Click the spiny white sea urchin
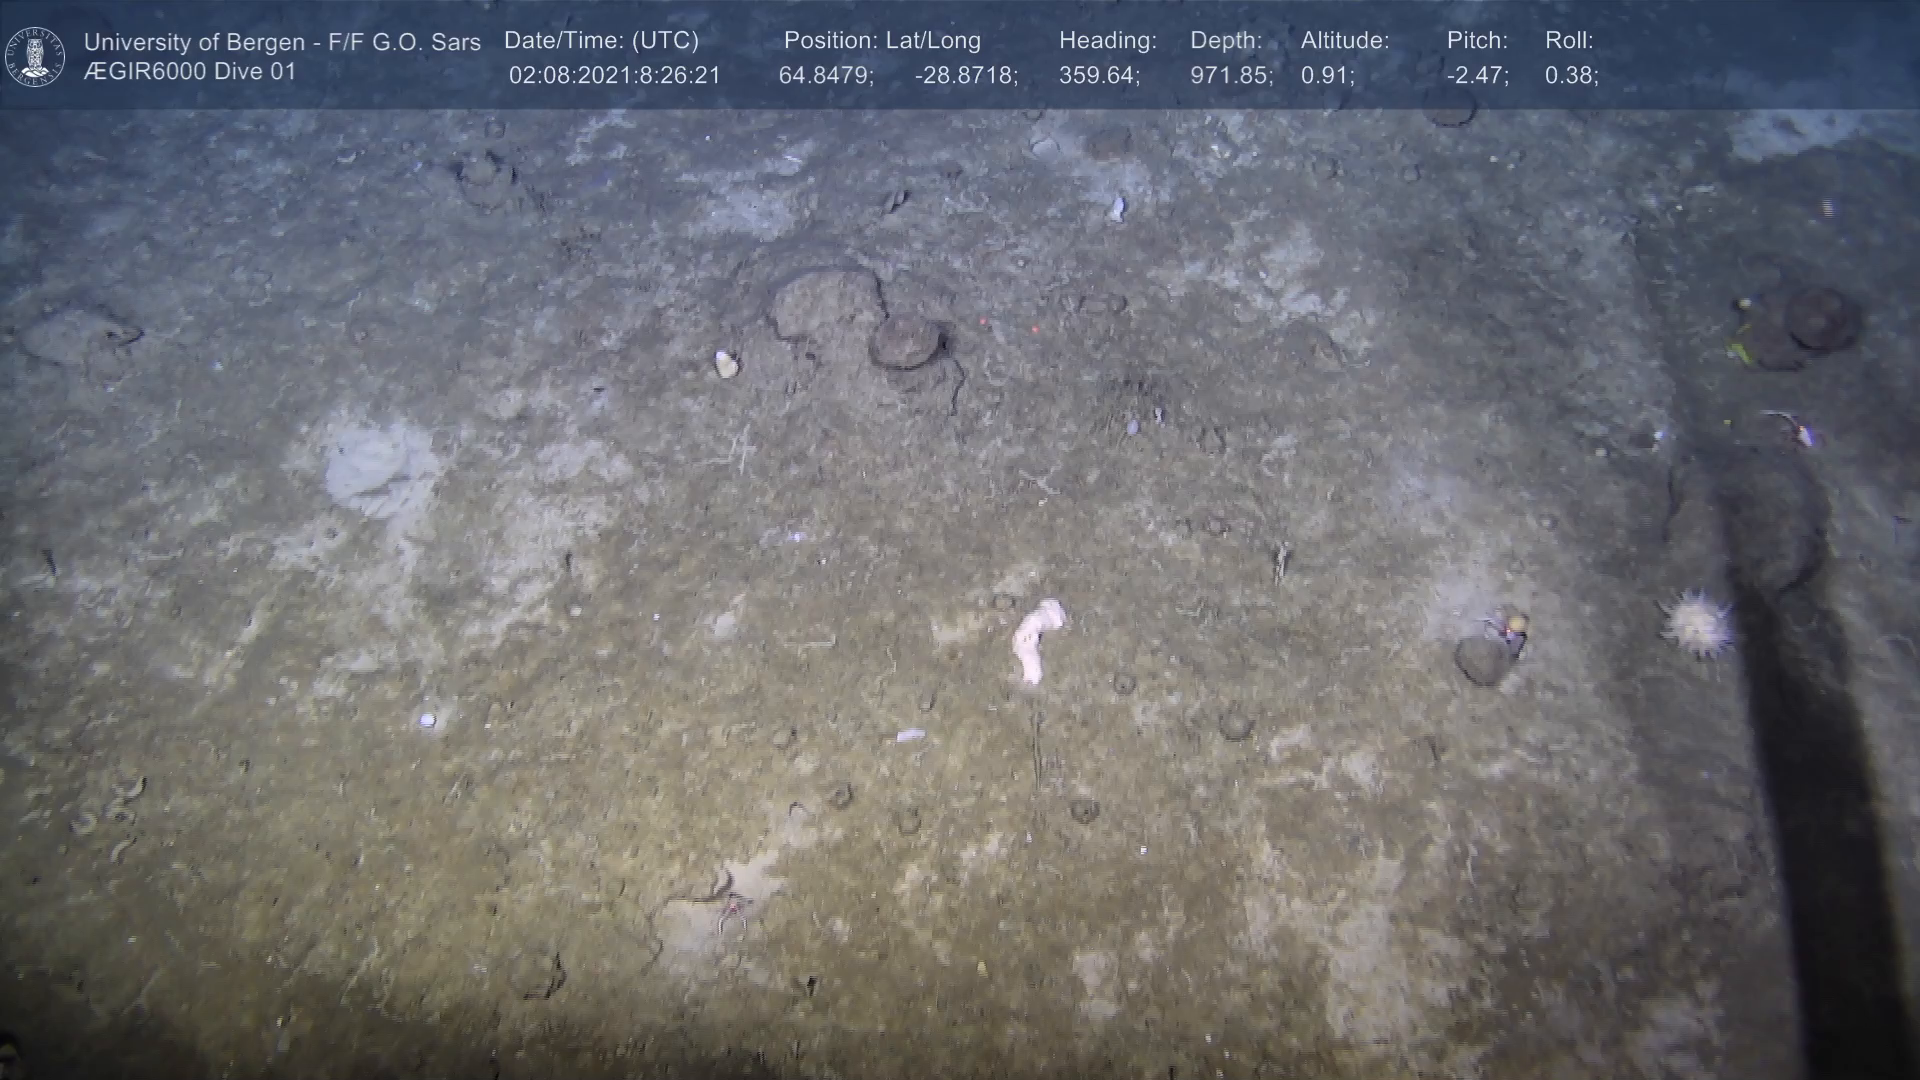The height and width of the screenshot is (1080, 1920). point(1697,624)
